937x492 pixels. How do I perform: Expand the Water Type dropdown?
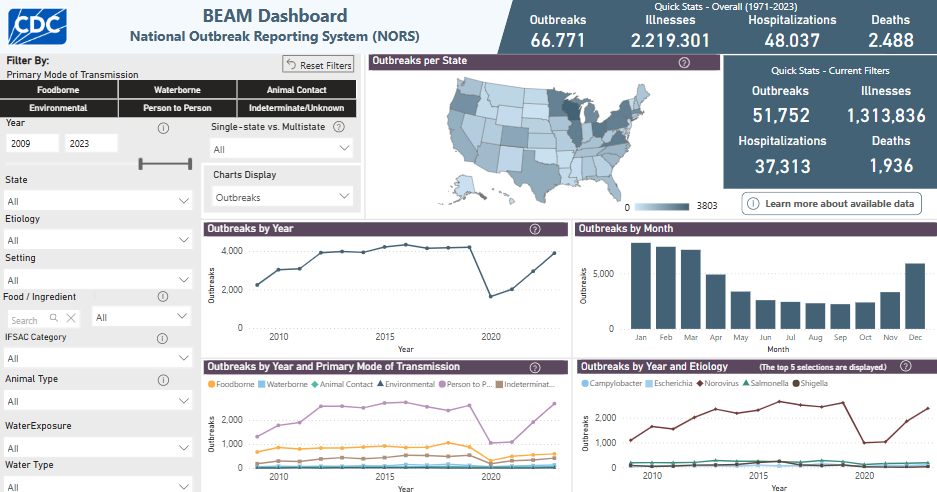click(98, 485)
